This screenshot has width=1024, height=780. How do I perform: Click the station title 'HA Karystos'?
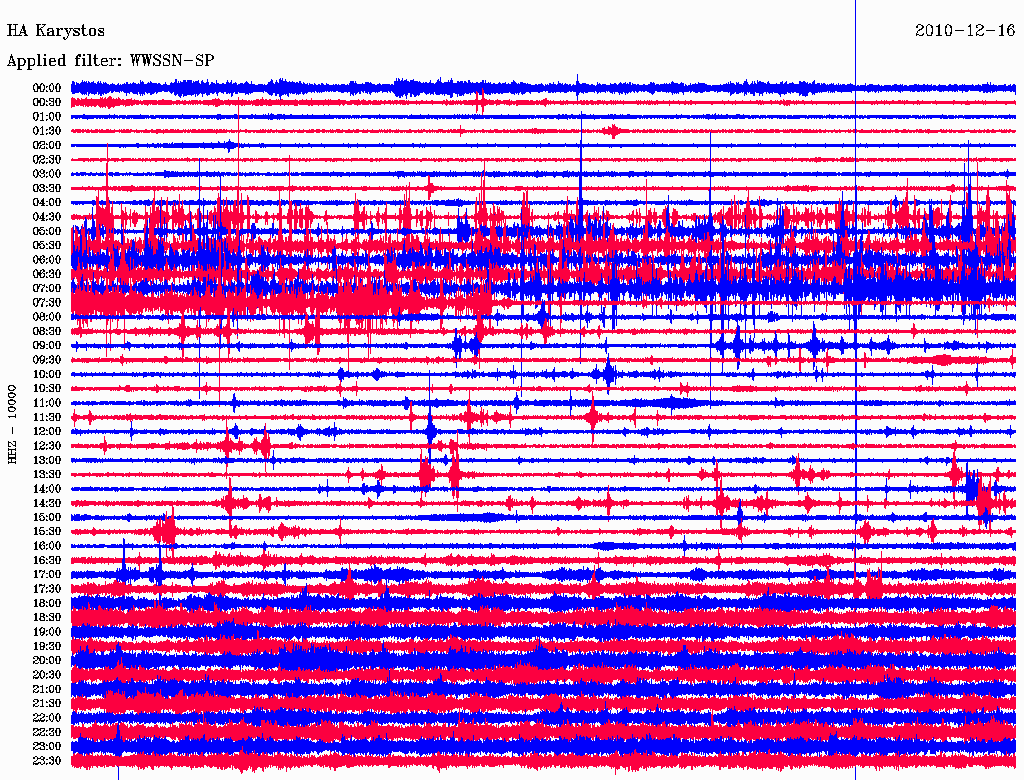56,31
